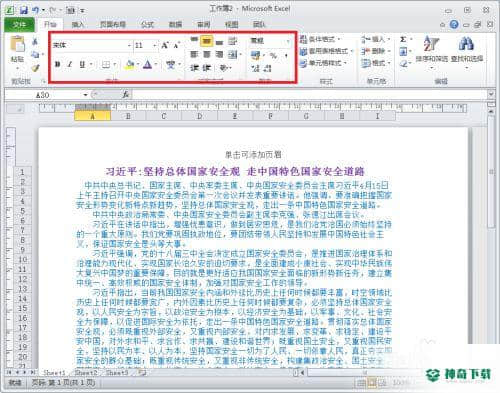Click the Paste clipboard icon
500x393 pixels.
(17, 45)
